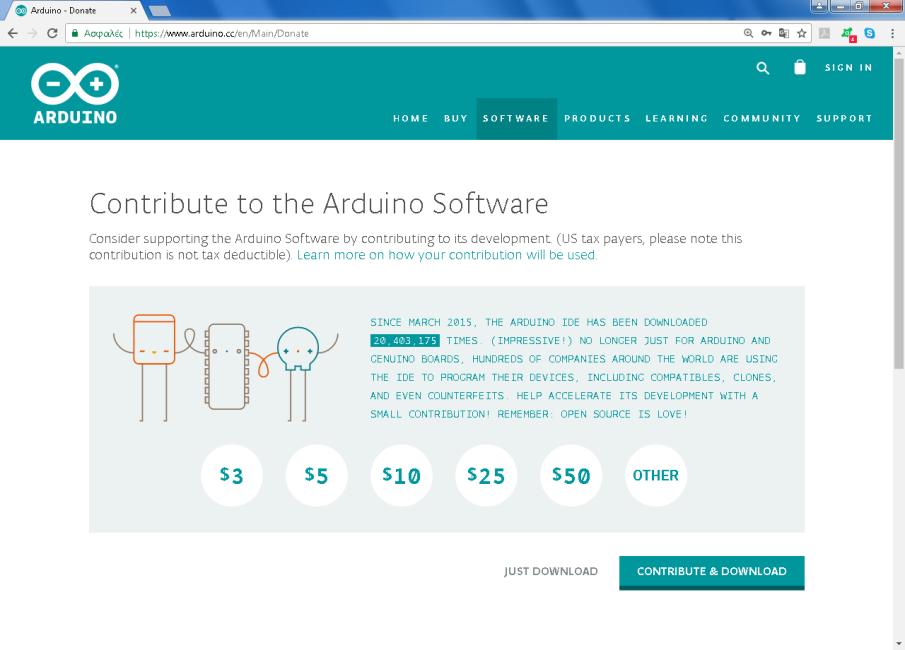Select the $3 contribution amount
905x650 pixels.
[x=232, y=475]
